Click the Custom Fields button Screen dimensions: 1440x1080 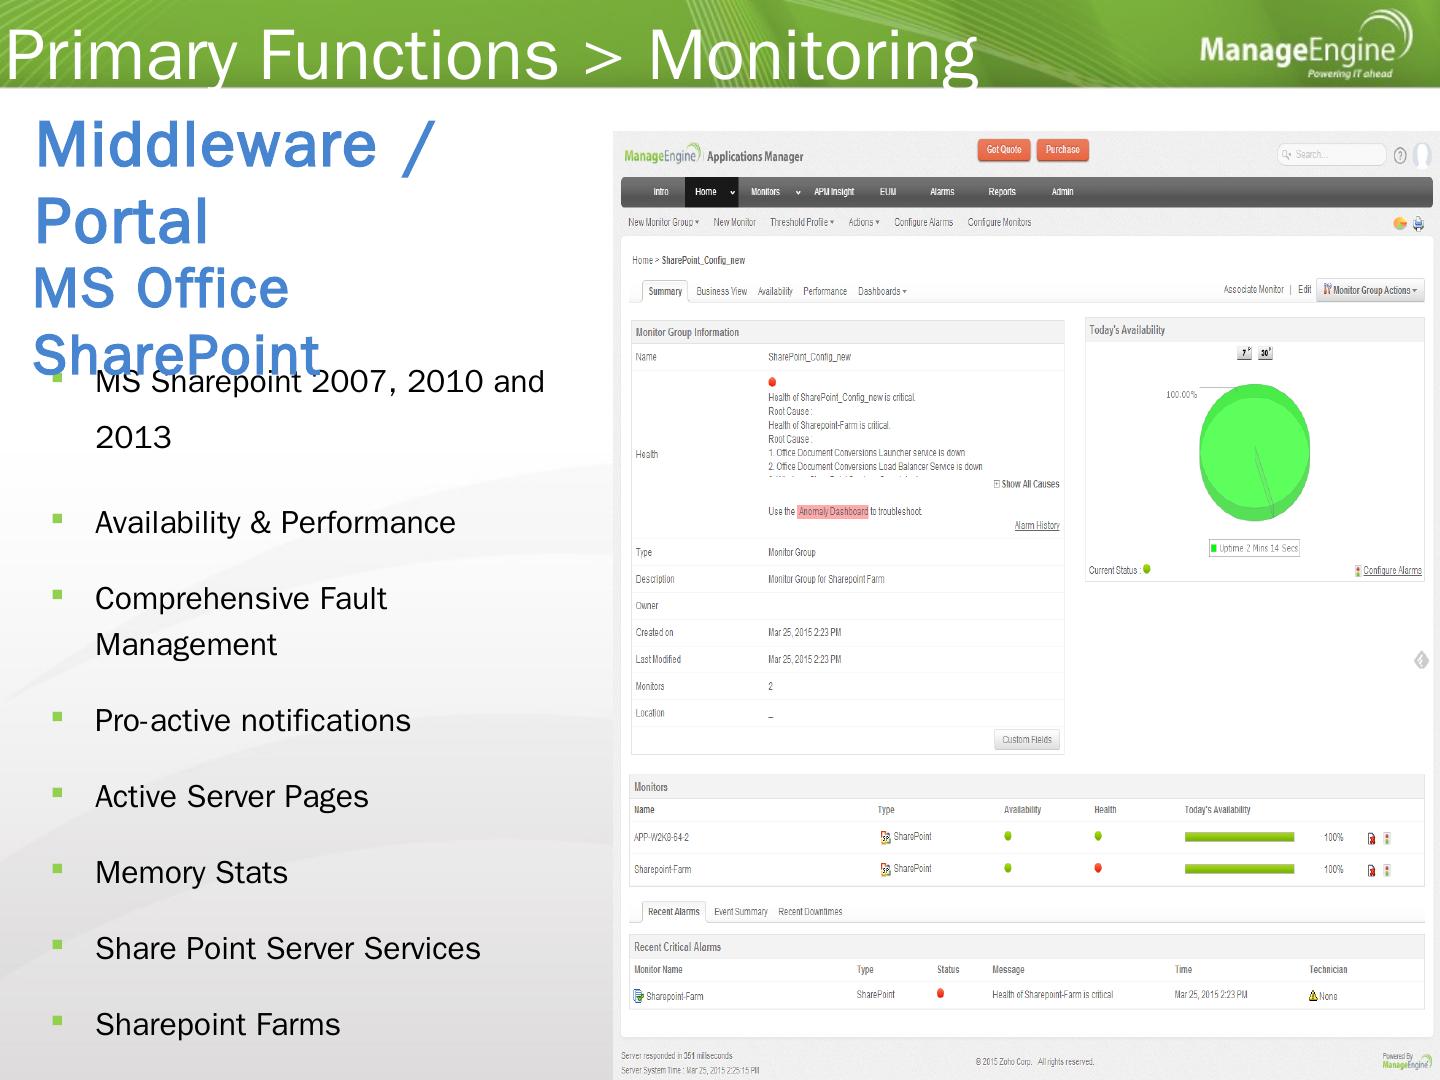1027,740
